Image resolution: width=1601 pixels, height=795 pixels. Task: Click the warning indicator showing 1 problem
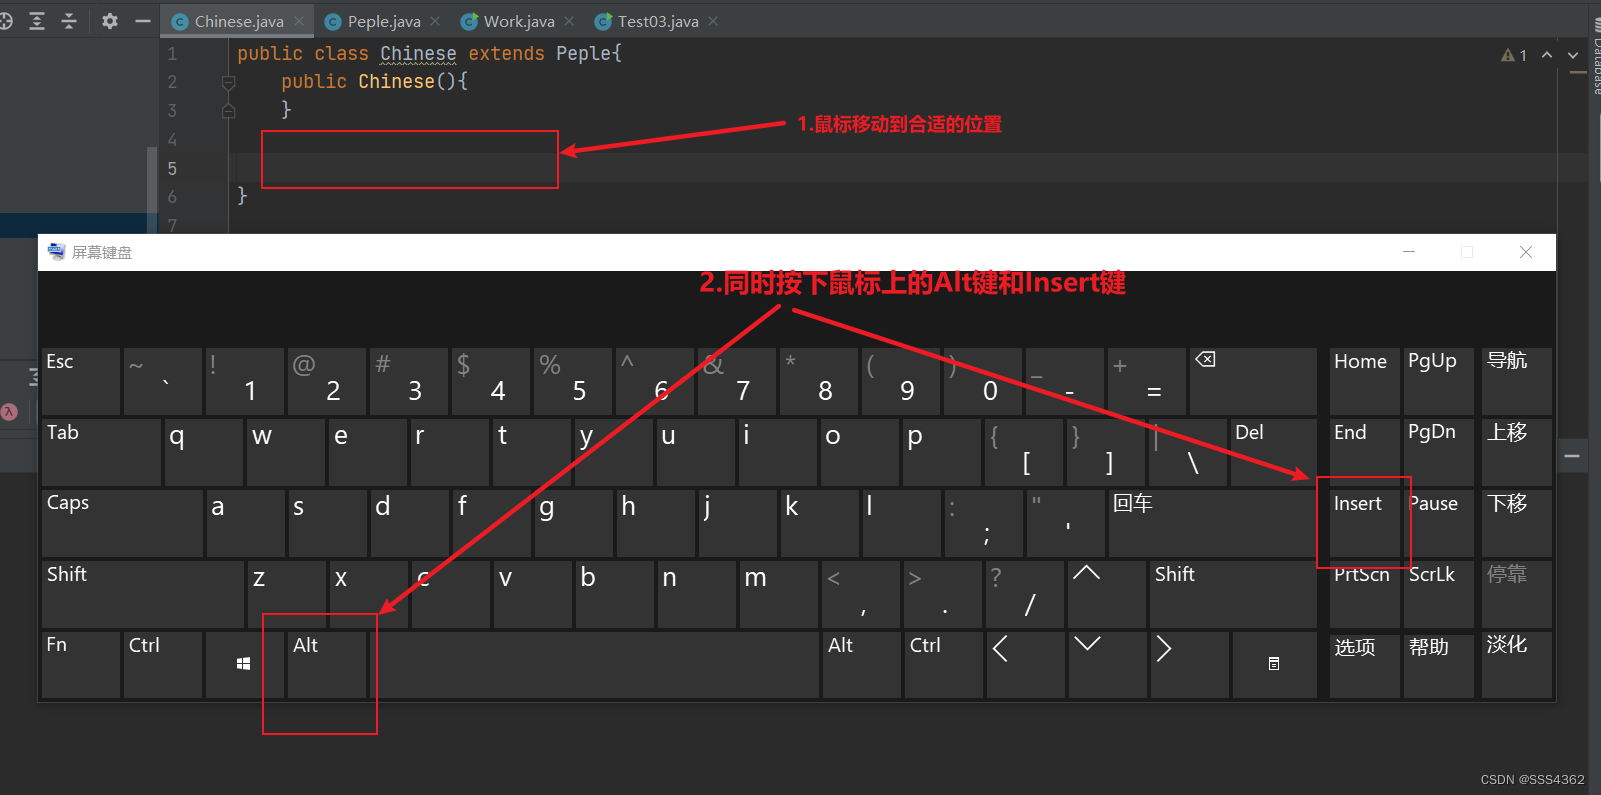coord(1514,55)
